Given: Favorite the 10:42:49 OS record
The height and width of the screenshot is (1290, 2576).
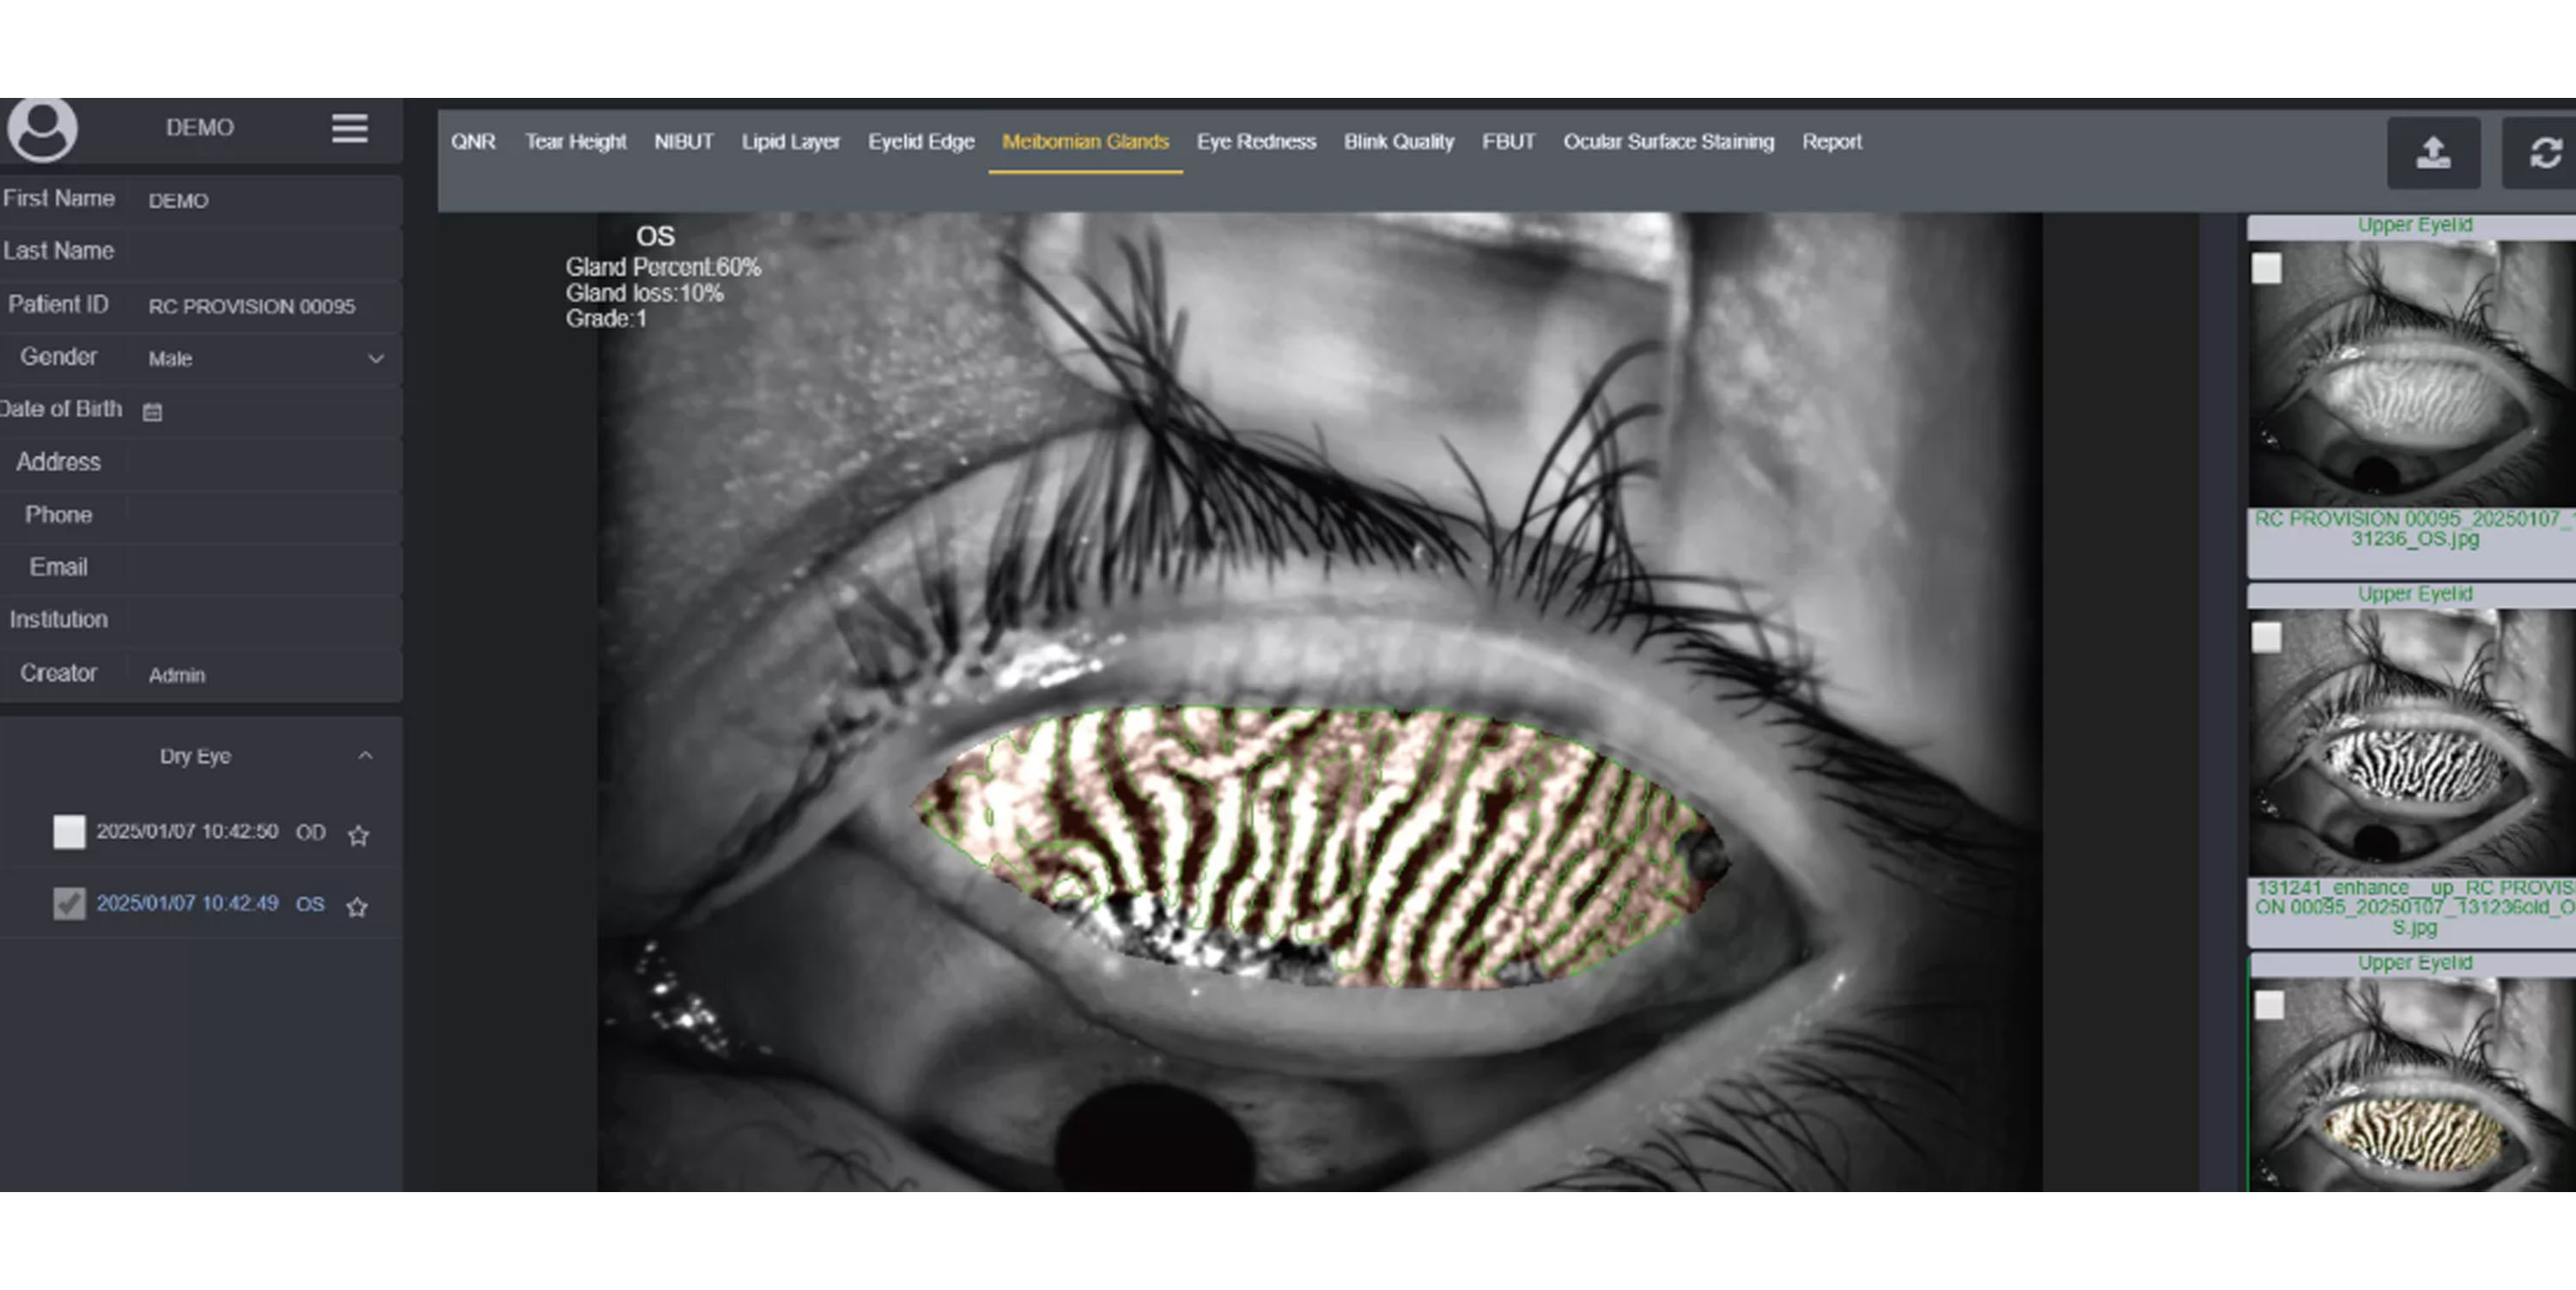Looking at the screenshot, I should point(357,907).
